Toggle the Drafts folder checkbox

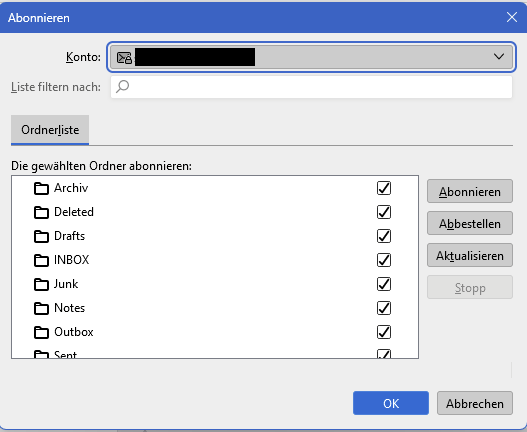[x=384, y=236]
